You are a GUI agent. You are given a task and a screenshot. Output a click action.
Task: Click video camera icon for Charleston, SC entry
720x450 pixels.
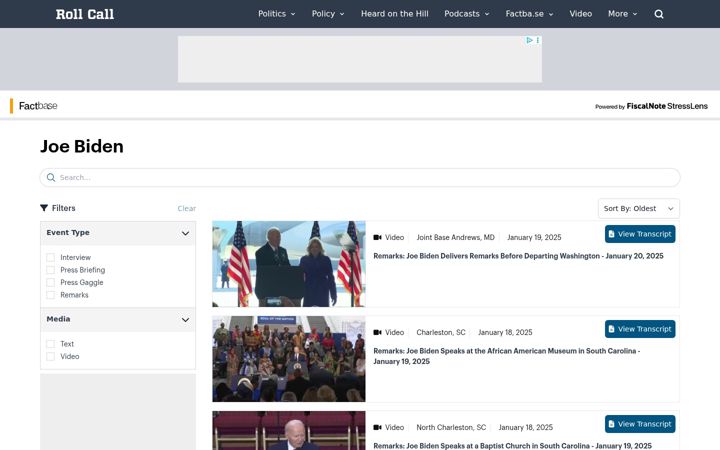[377, 332]
